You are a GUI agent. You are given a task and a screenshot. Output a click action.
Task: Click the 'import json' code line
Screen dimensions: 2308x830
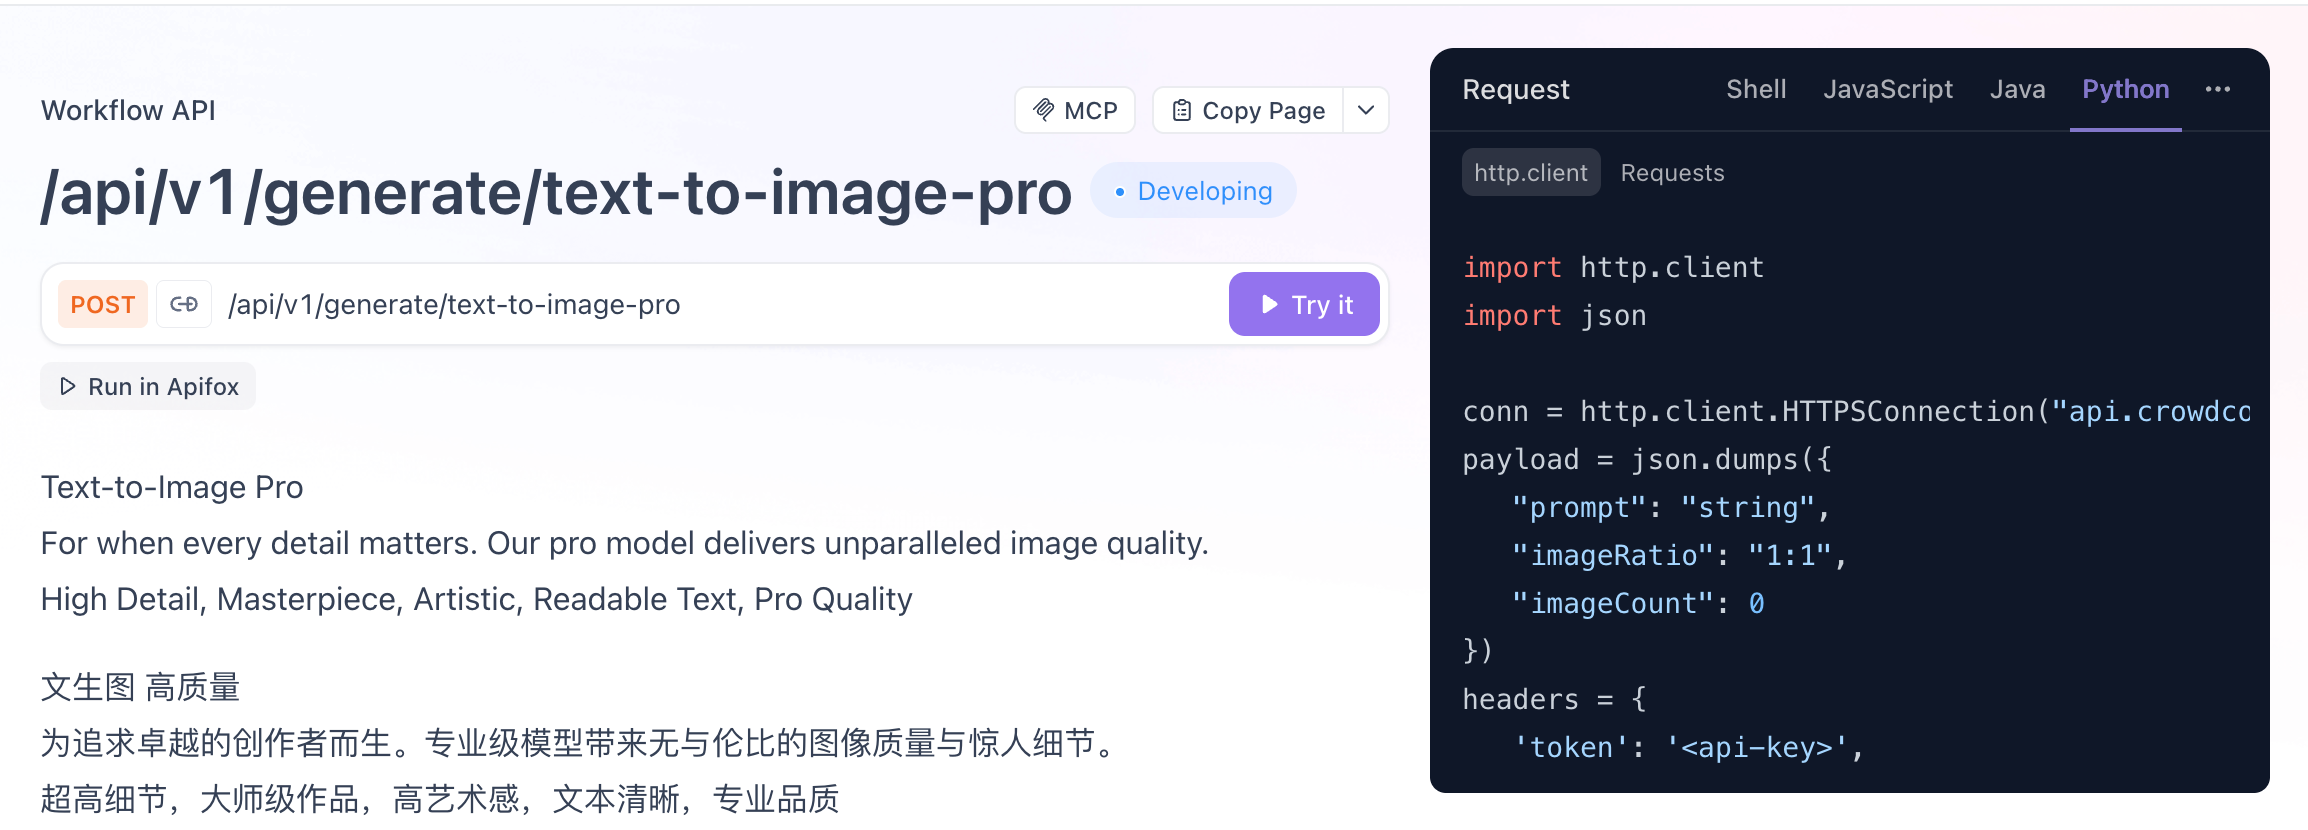[x=1554, y=315]
